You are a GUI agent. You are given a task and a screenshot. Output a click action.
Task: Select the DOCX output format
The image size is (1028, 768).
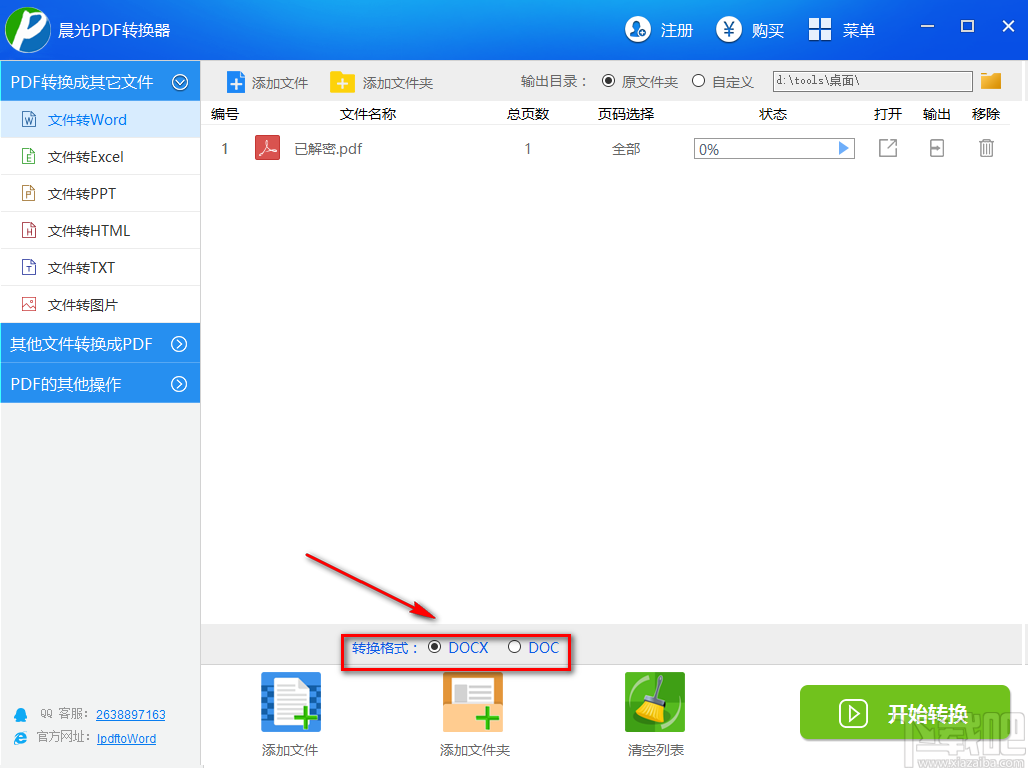(x=436, y=647)
